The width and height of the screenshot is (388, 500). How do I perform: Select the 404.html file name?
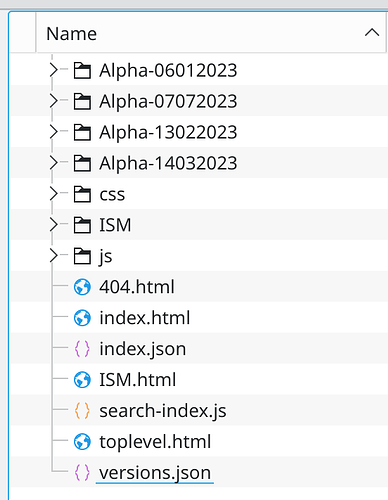point(137,287)
